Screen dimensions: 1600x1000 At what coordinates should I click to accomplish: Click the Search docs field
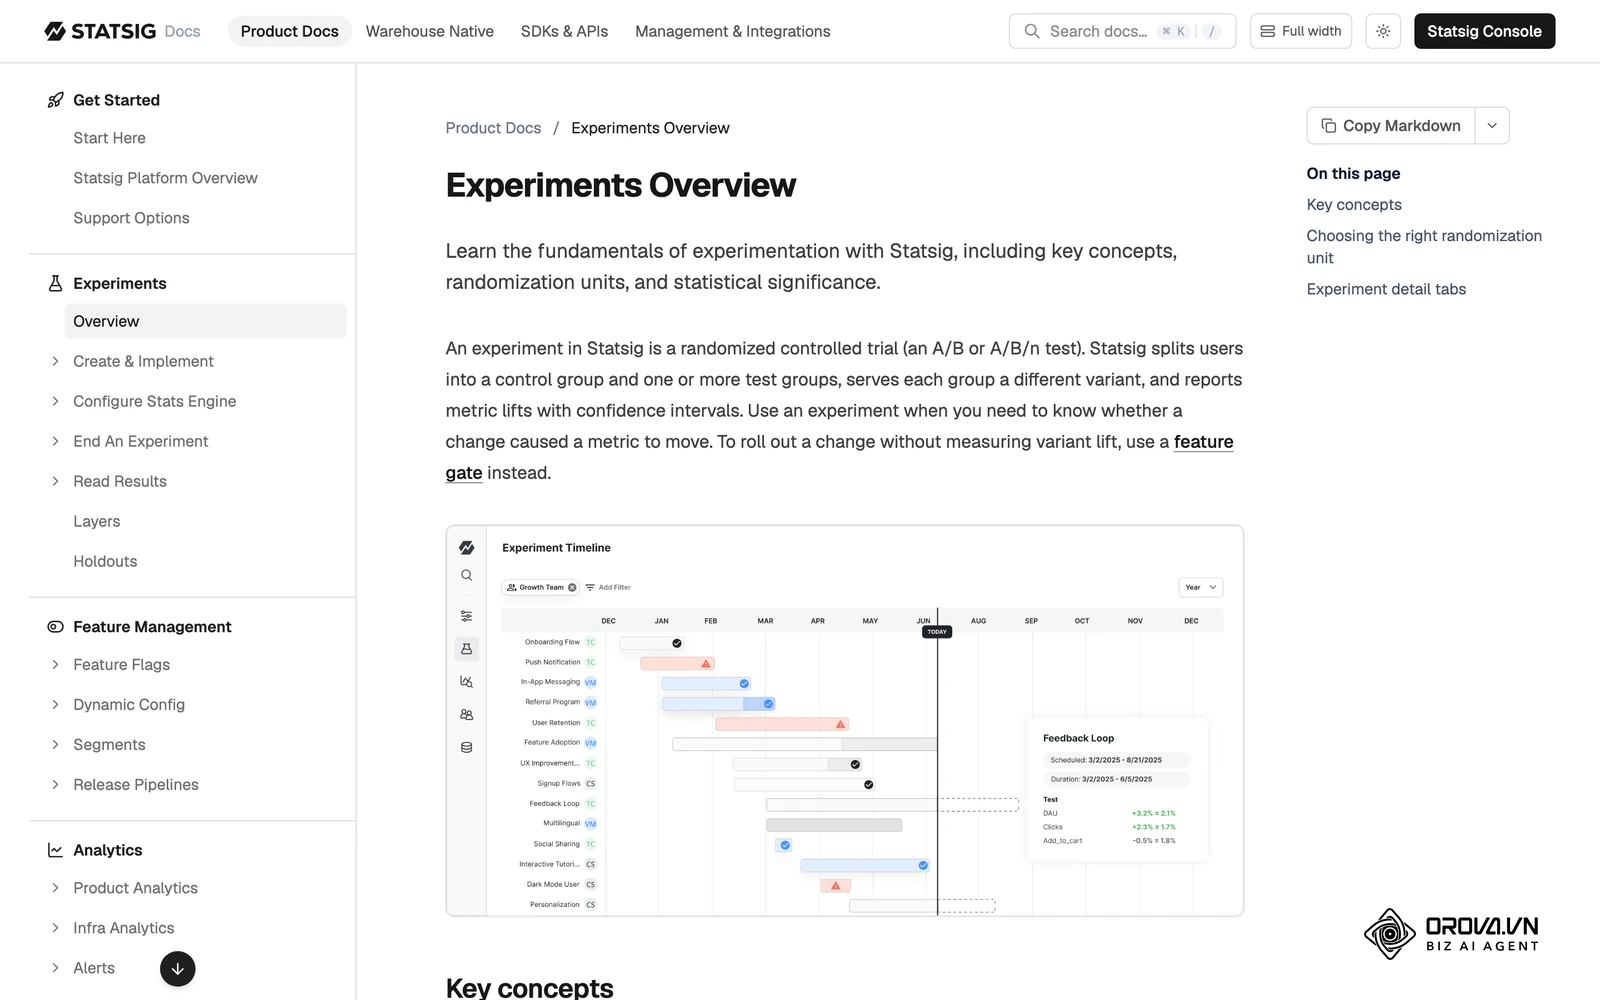tap(1122, 31)
